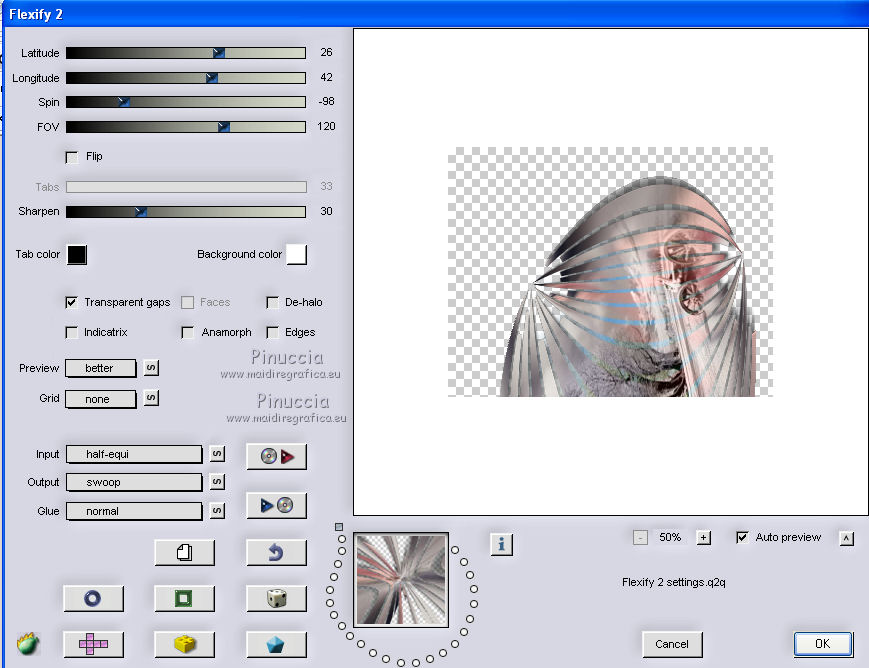Disable the Transparent gaps checkbox
The image size is (869, 668).
(72, 302)
